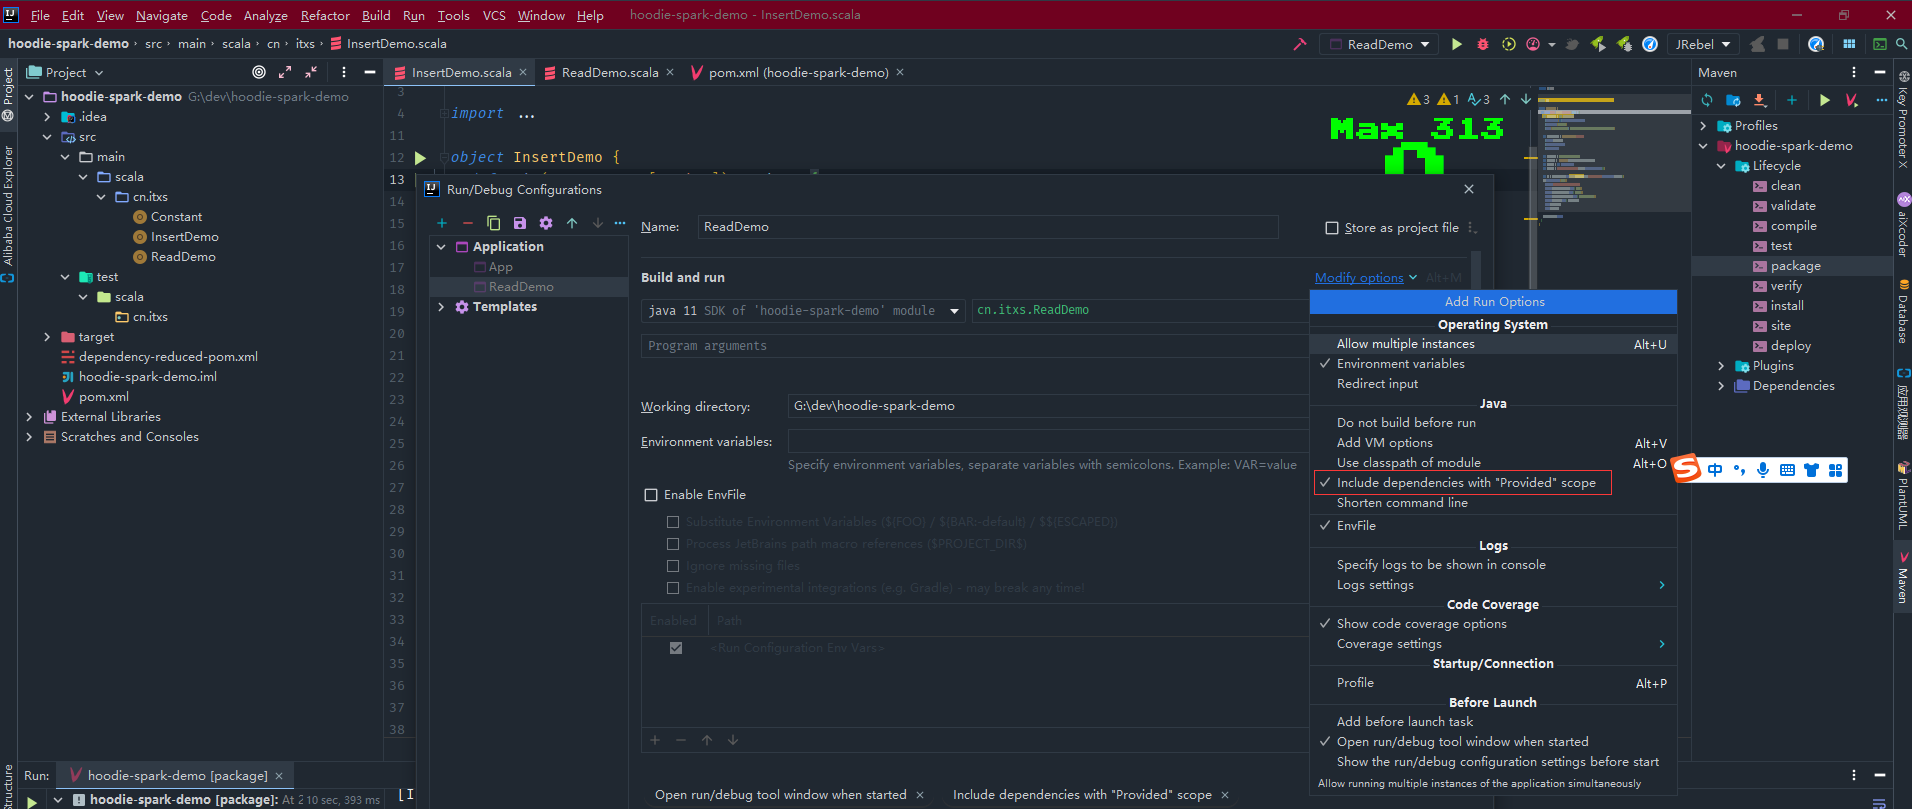
Task: Click the Reload All Maven Projects icon
Action: click(1707, 100)
